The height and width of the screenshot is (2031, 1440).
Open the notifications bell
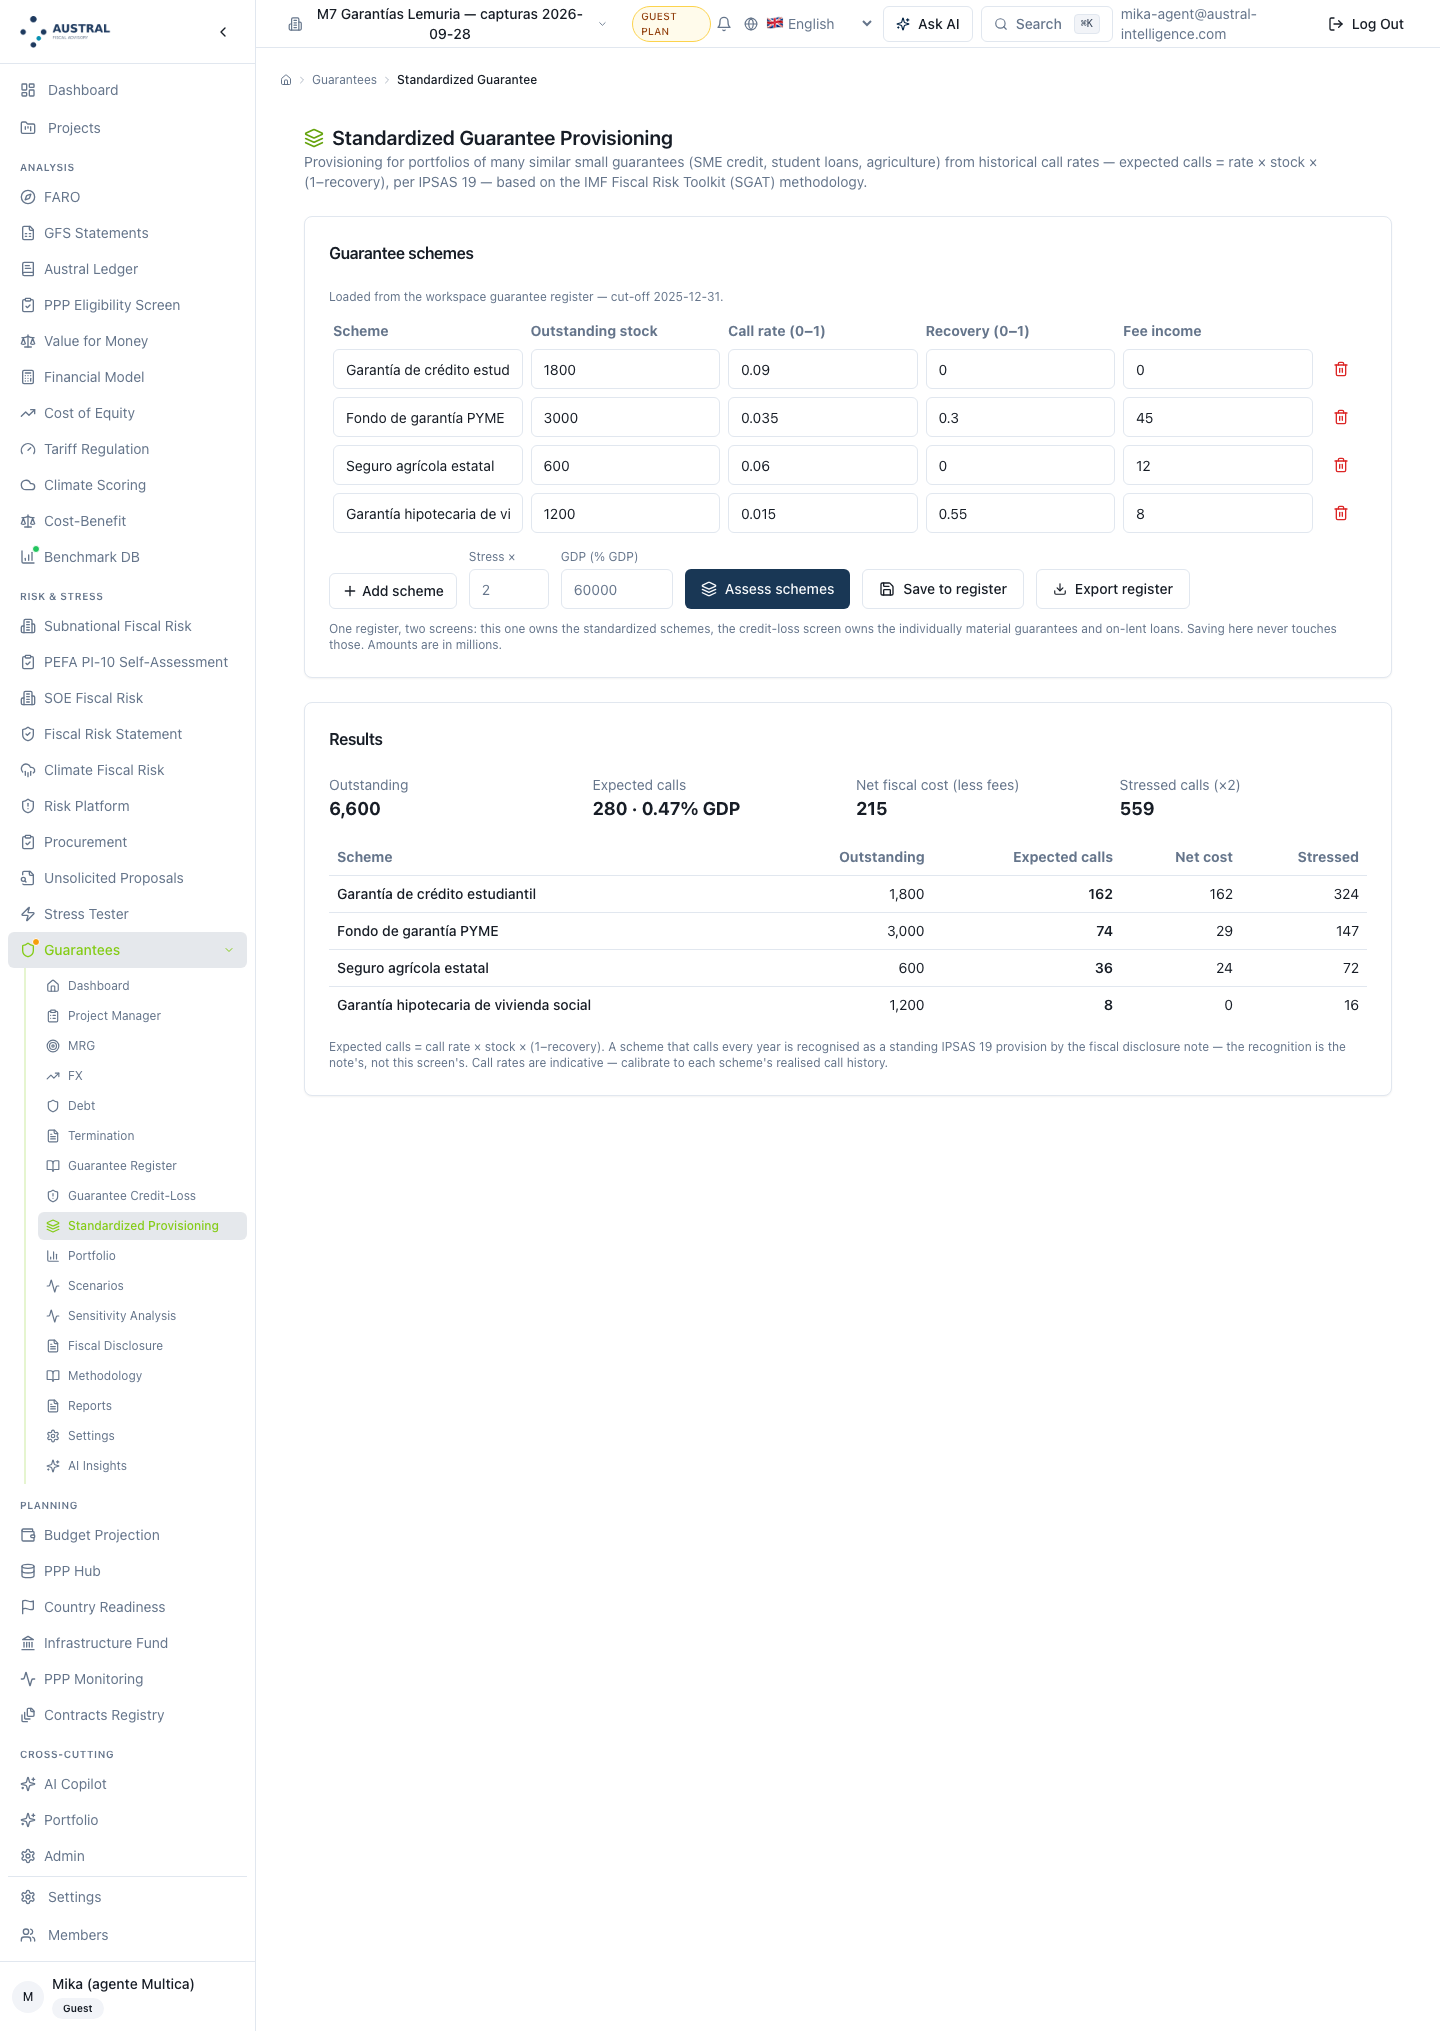tap(724, 24)
